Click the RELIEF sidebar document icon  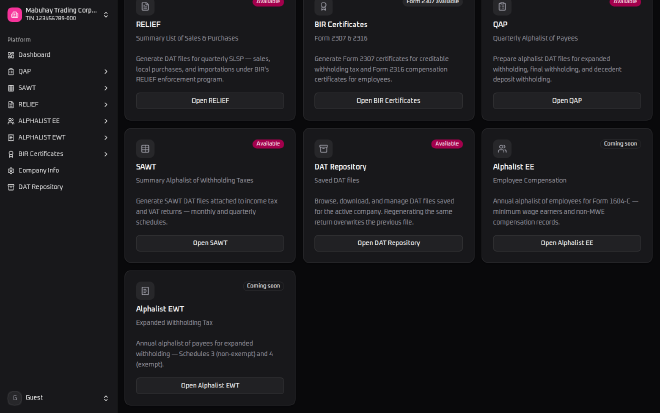point(11,104)
